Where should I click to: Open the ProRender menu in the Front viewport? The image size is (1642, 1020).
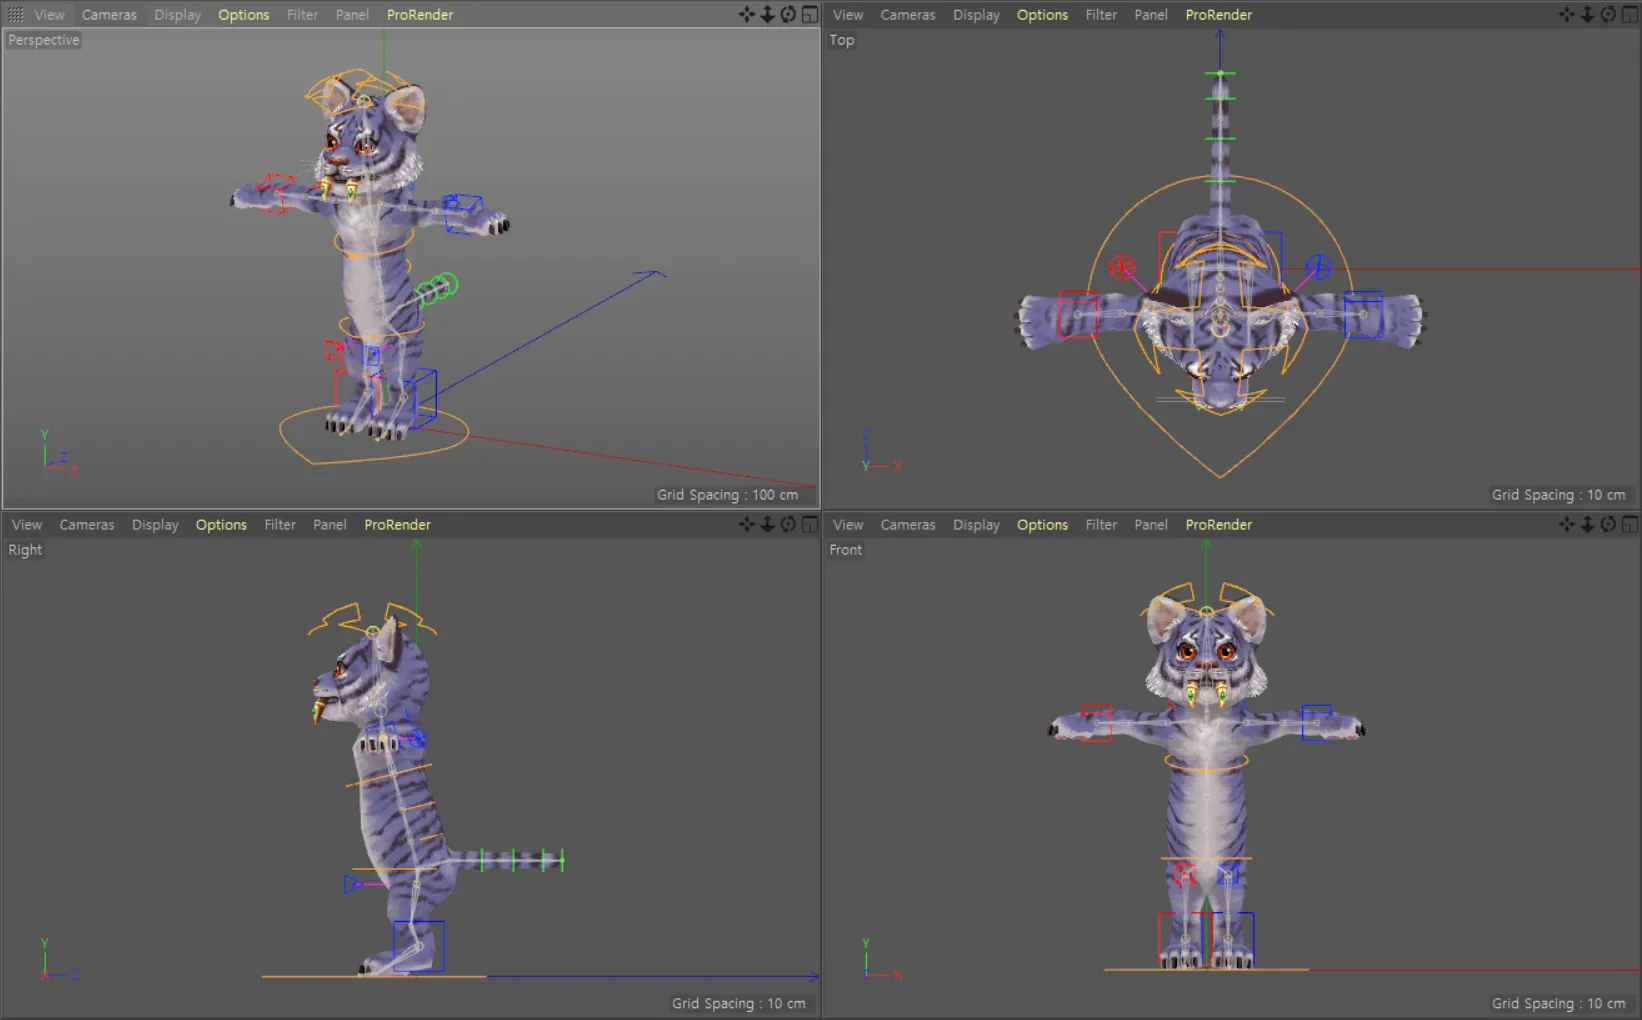click(1219, 525)
